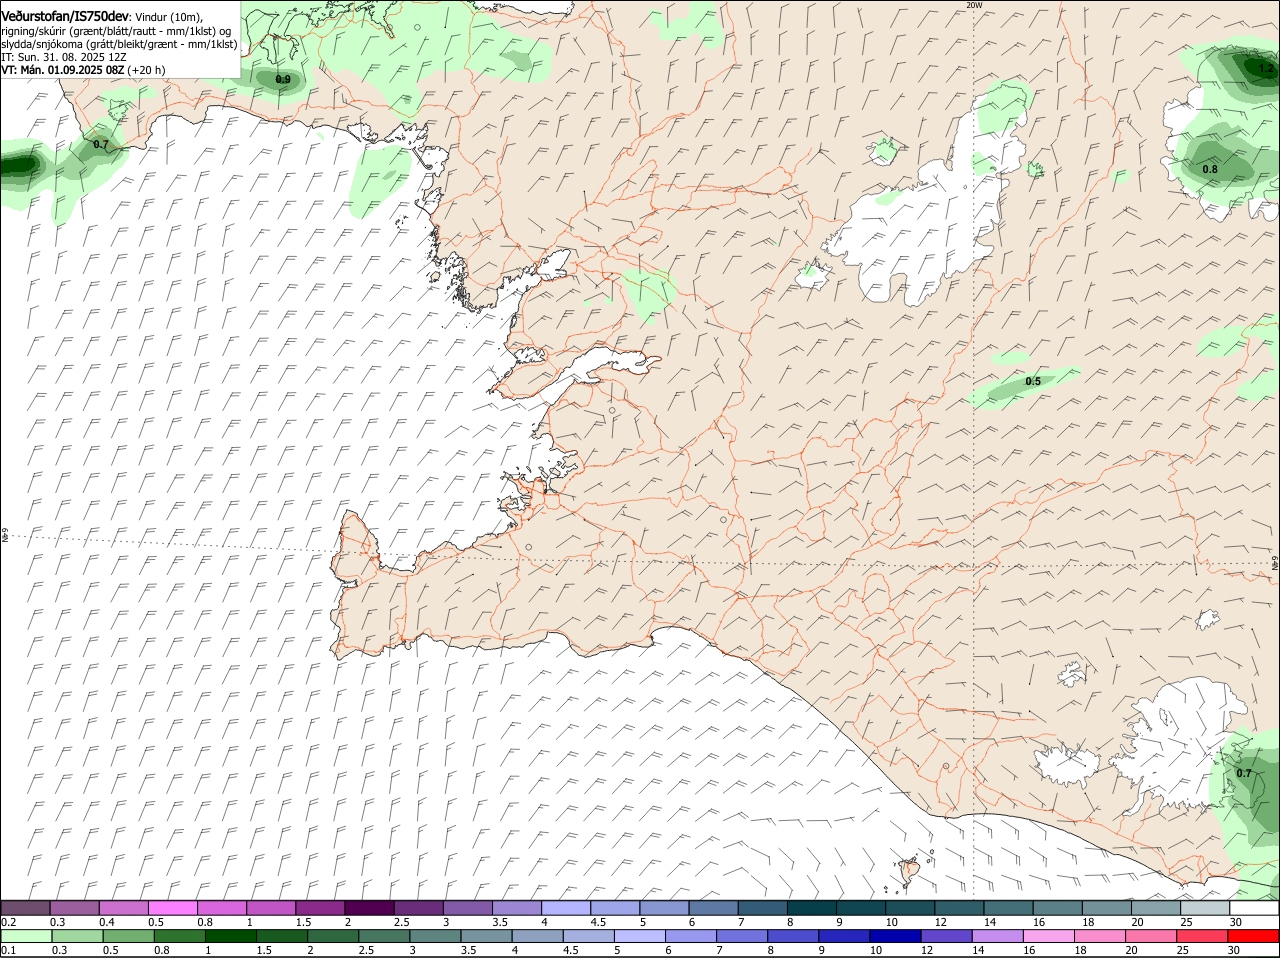
Task: Select dark plum swatch at 0.2 in the top scale
Action: 25,908
